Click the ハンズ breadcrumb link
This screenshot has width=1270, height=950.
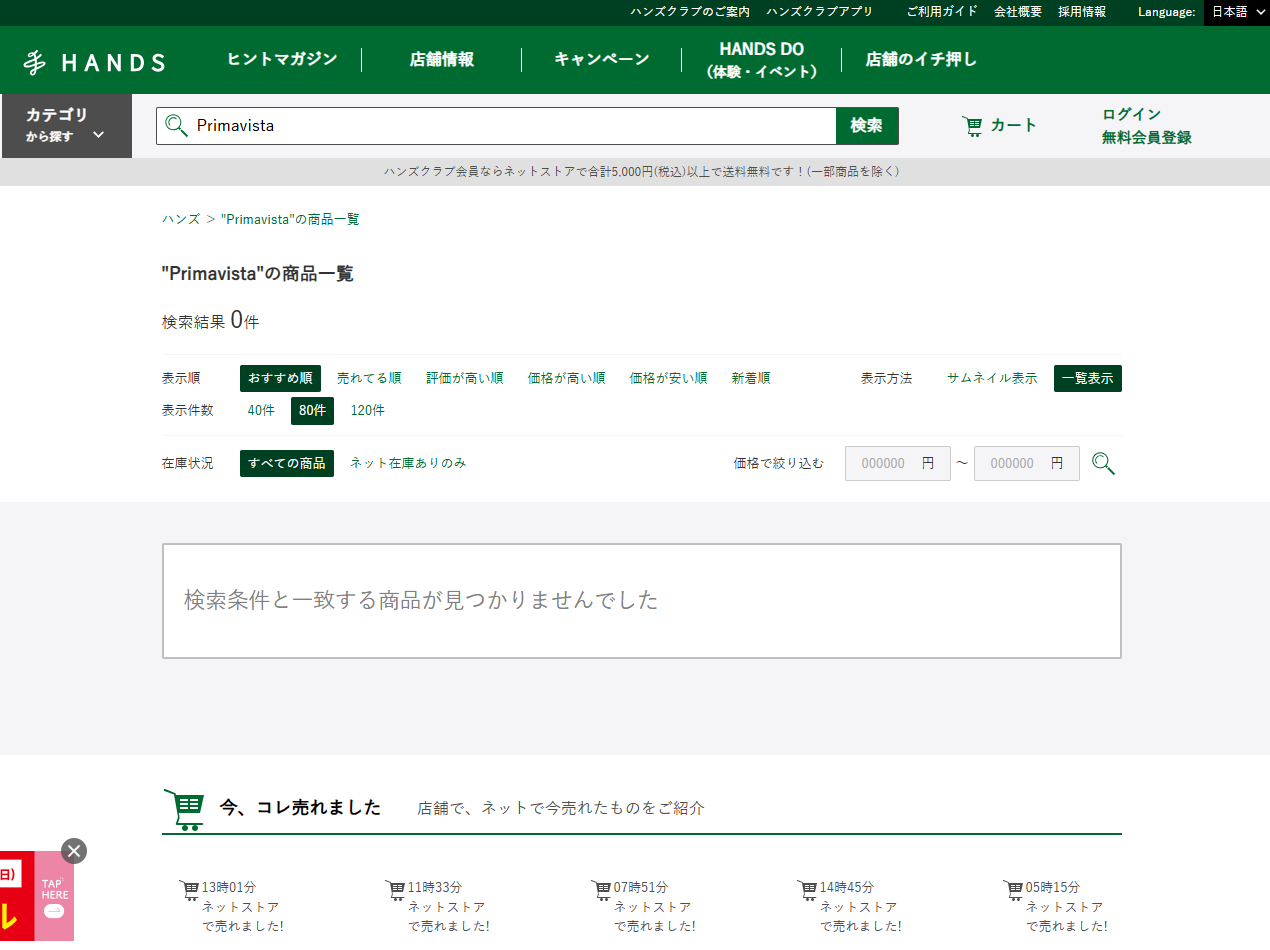click(x=181, y=219)
